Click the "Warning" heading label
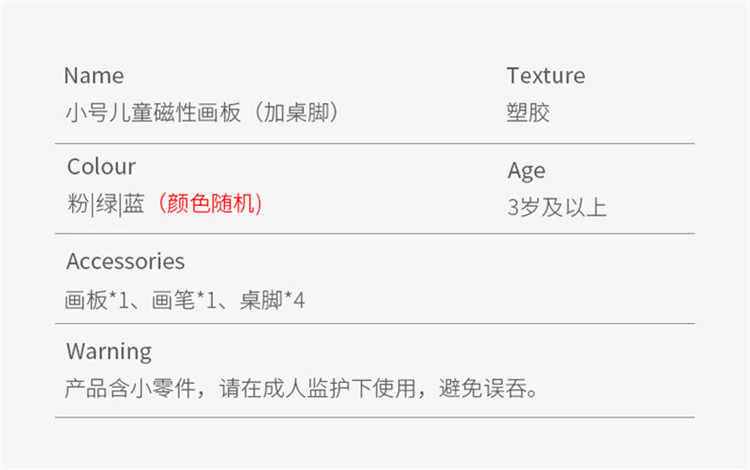The width and height of the screenshot is (750, 470). [109, 352]
